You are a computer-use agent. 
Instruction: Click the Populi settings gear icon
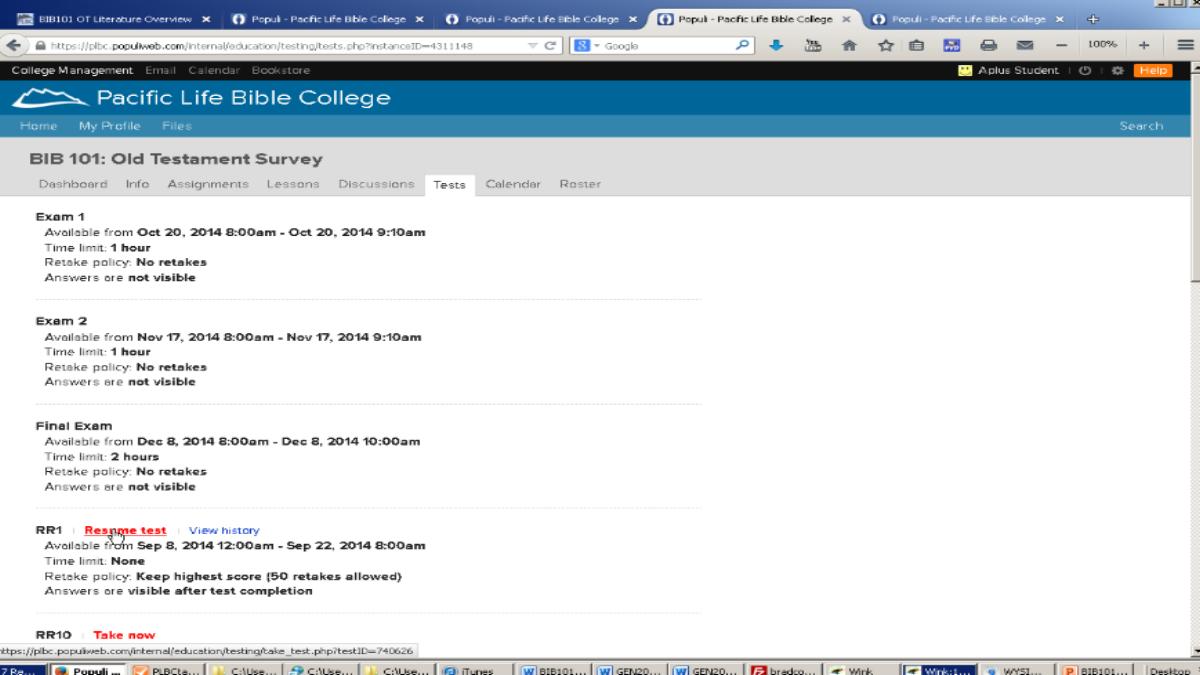click(x=1118, y=71)
